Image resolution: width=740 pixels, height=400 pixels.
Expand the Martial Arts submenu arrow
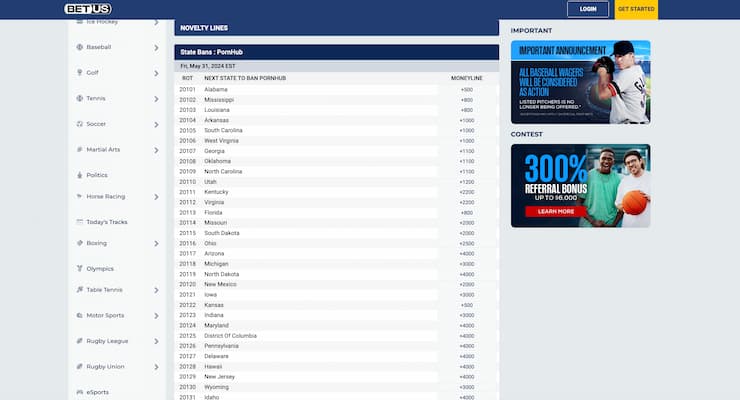pyautogui.click(x=156, y=150)
